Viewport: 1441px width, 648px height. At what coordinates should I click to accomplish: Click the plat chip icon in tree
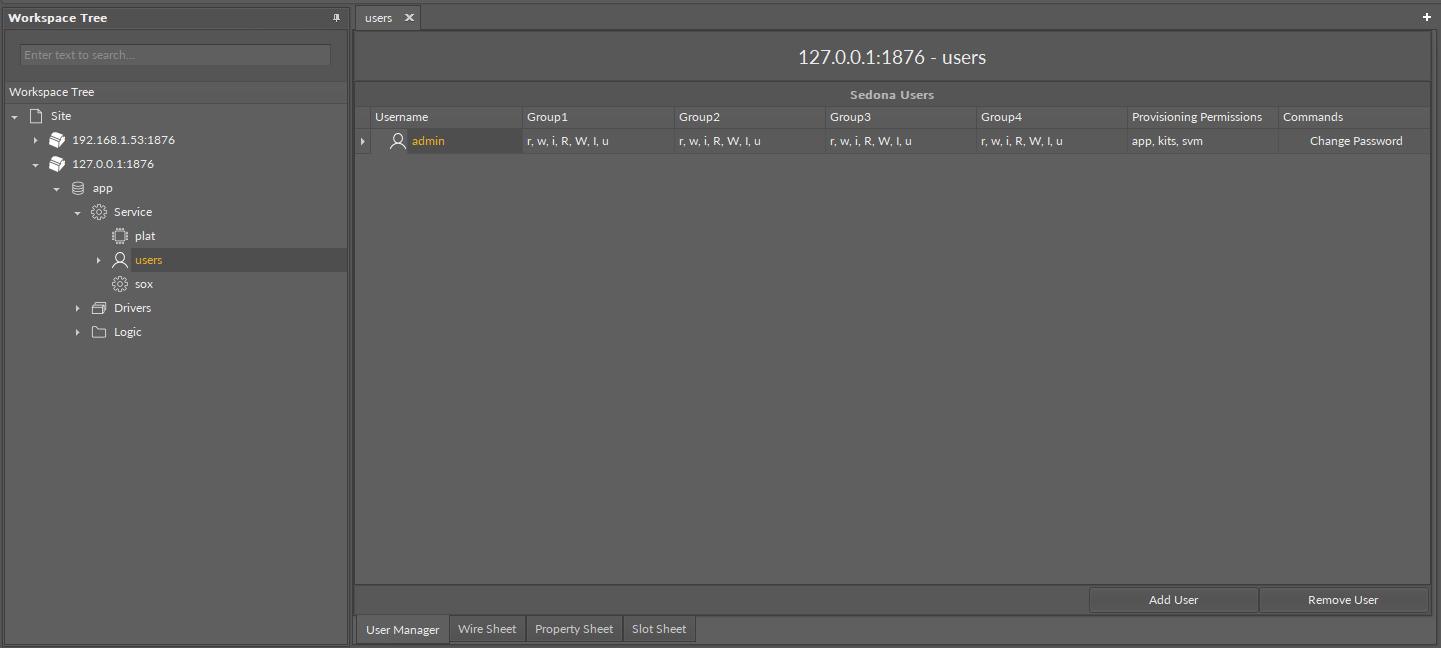(120, 236)
